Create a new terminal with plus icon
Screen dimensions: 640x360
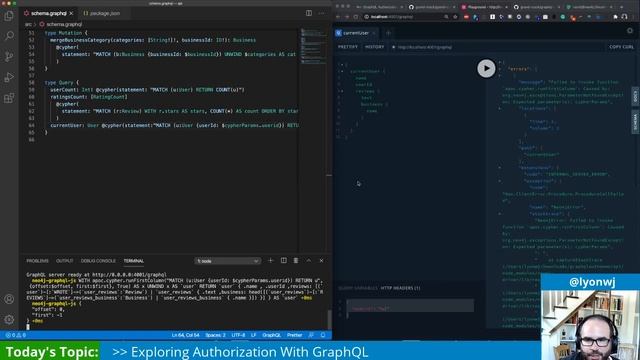click(271, 260)
